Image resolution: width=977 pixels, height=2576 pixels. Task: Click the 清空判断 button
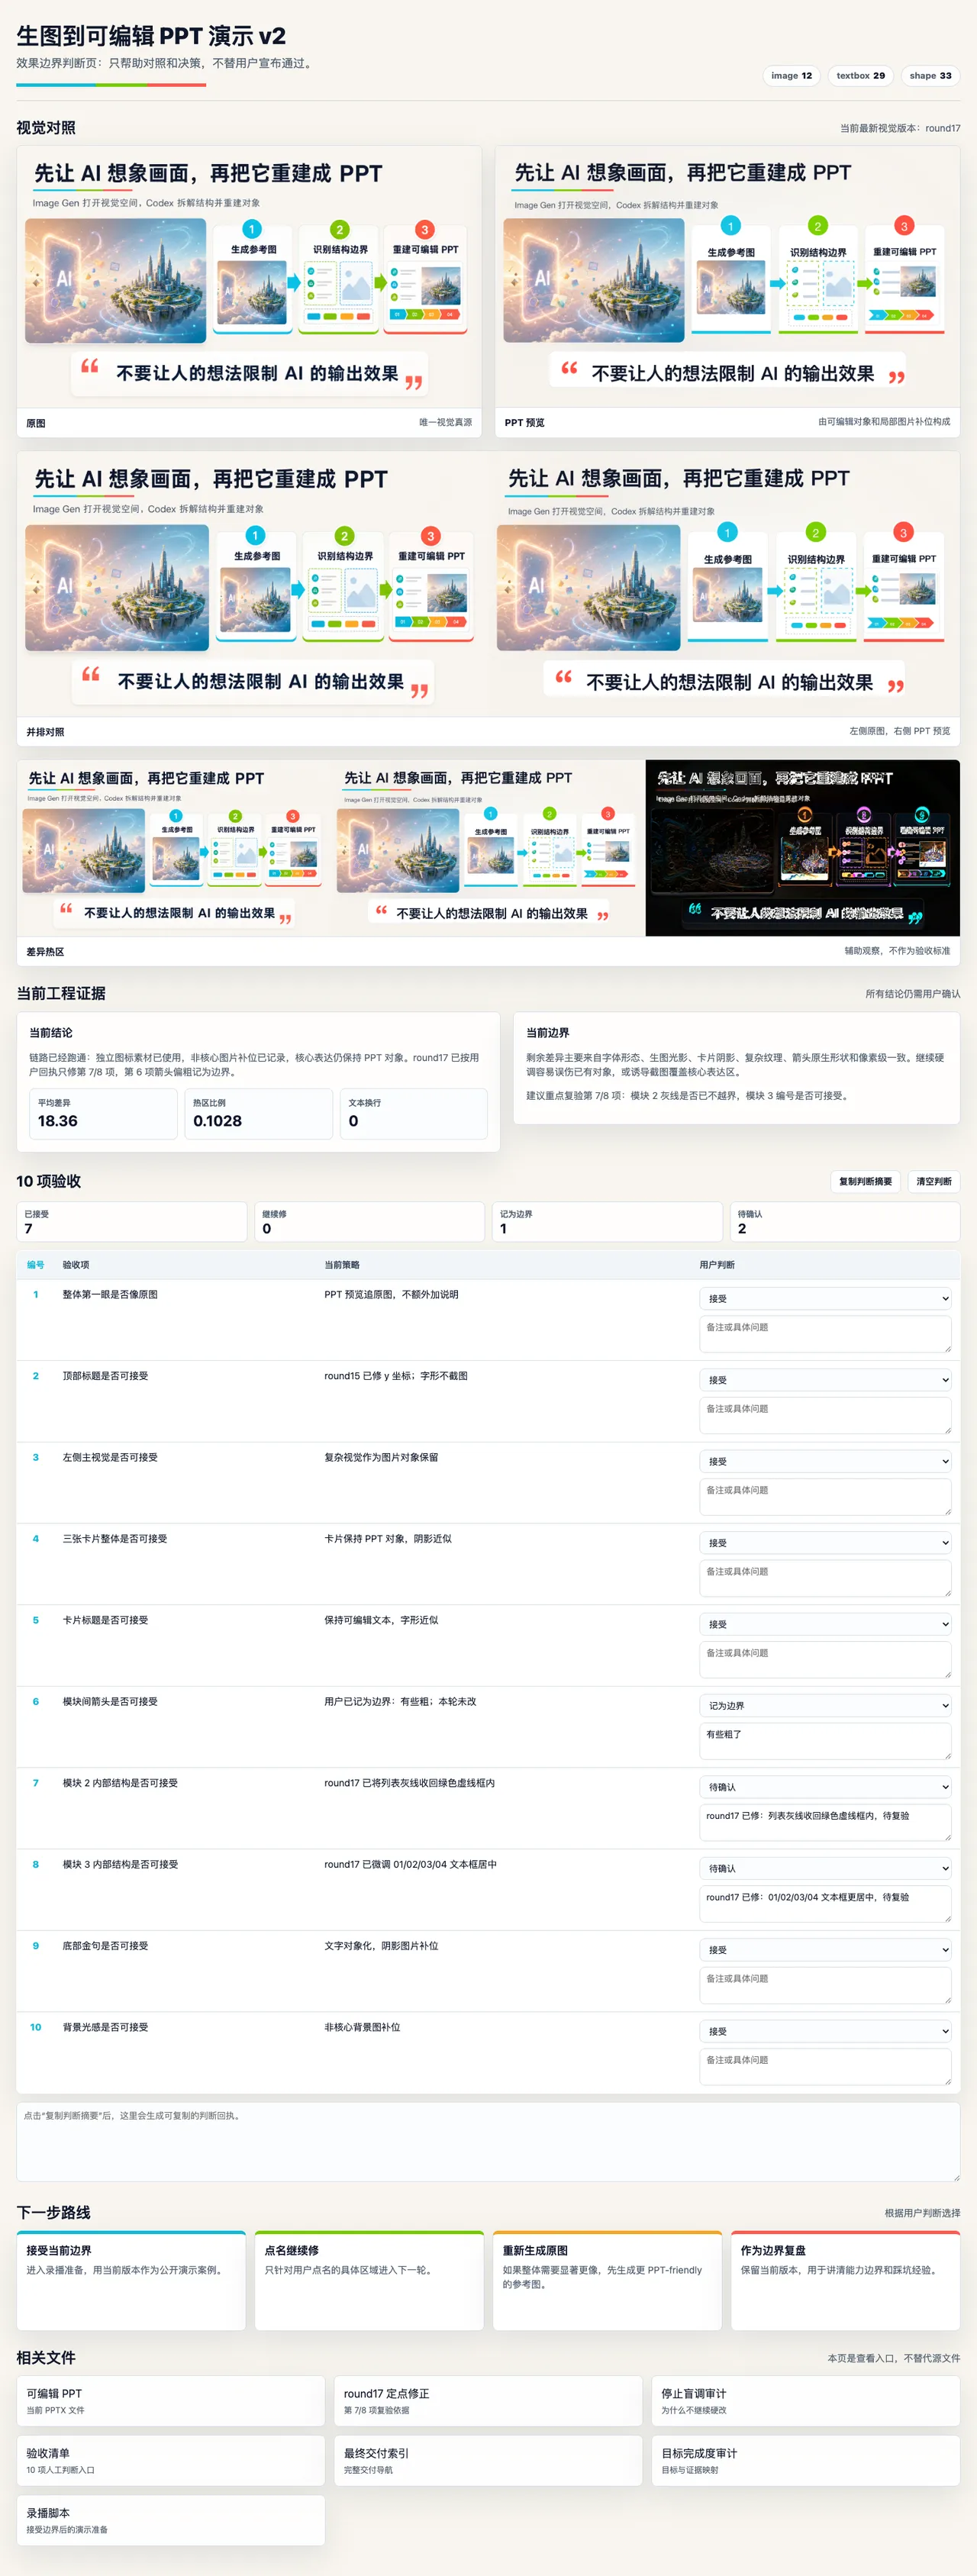coord(933,1181)
